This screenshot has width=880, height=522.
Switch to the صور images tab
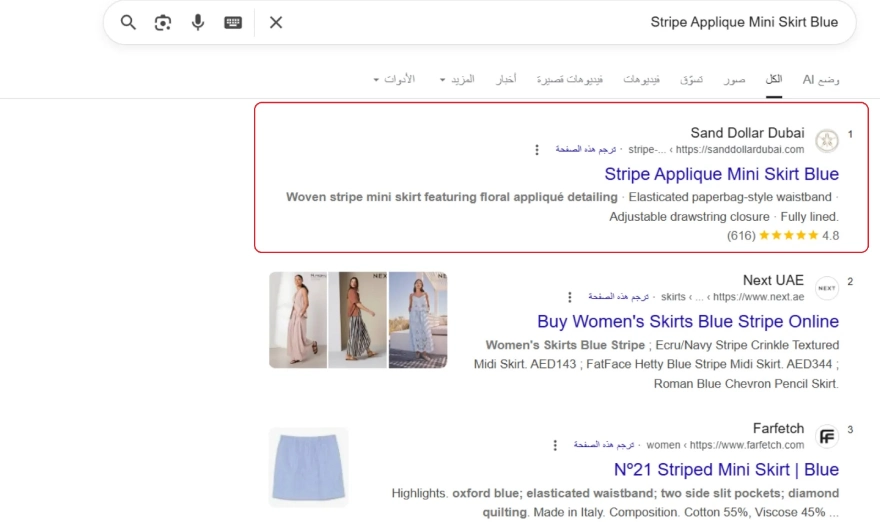pos(734,80)
